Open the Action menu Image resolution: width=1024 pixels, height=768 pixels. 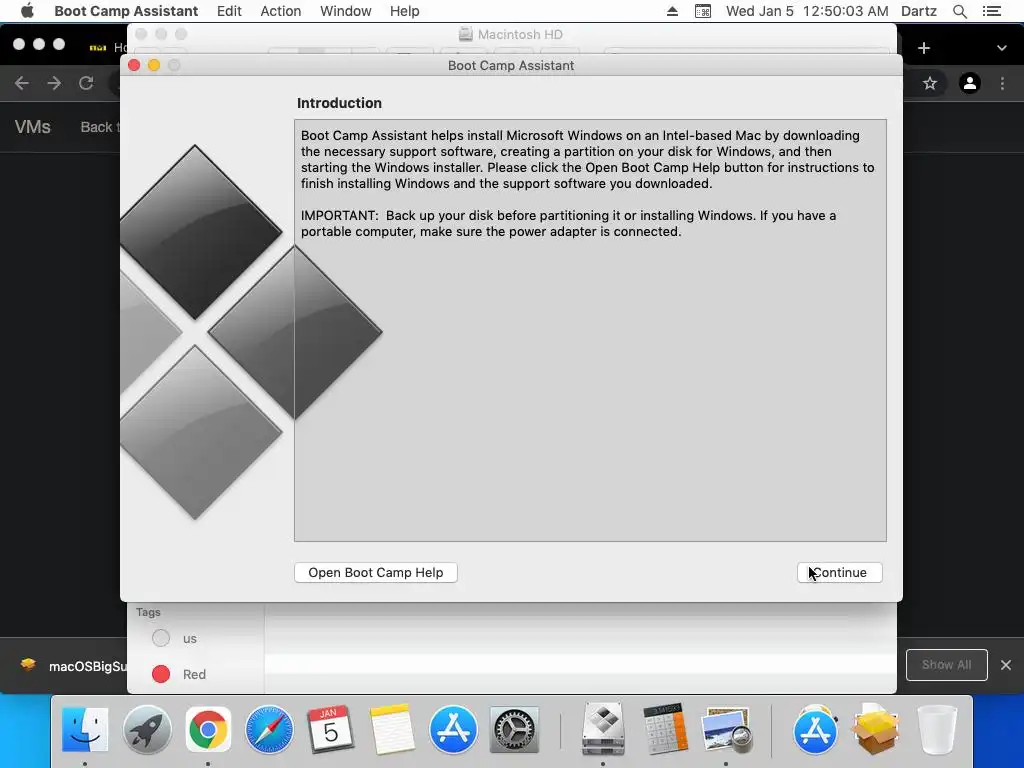281,11
